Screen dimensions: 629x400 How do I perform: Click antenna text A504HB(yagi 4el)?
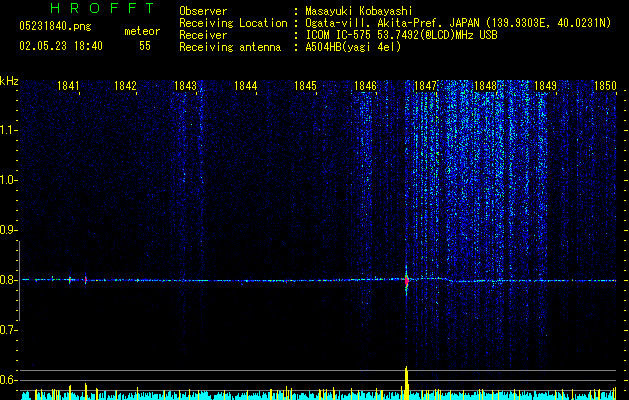(x=353, y=47)
